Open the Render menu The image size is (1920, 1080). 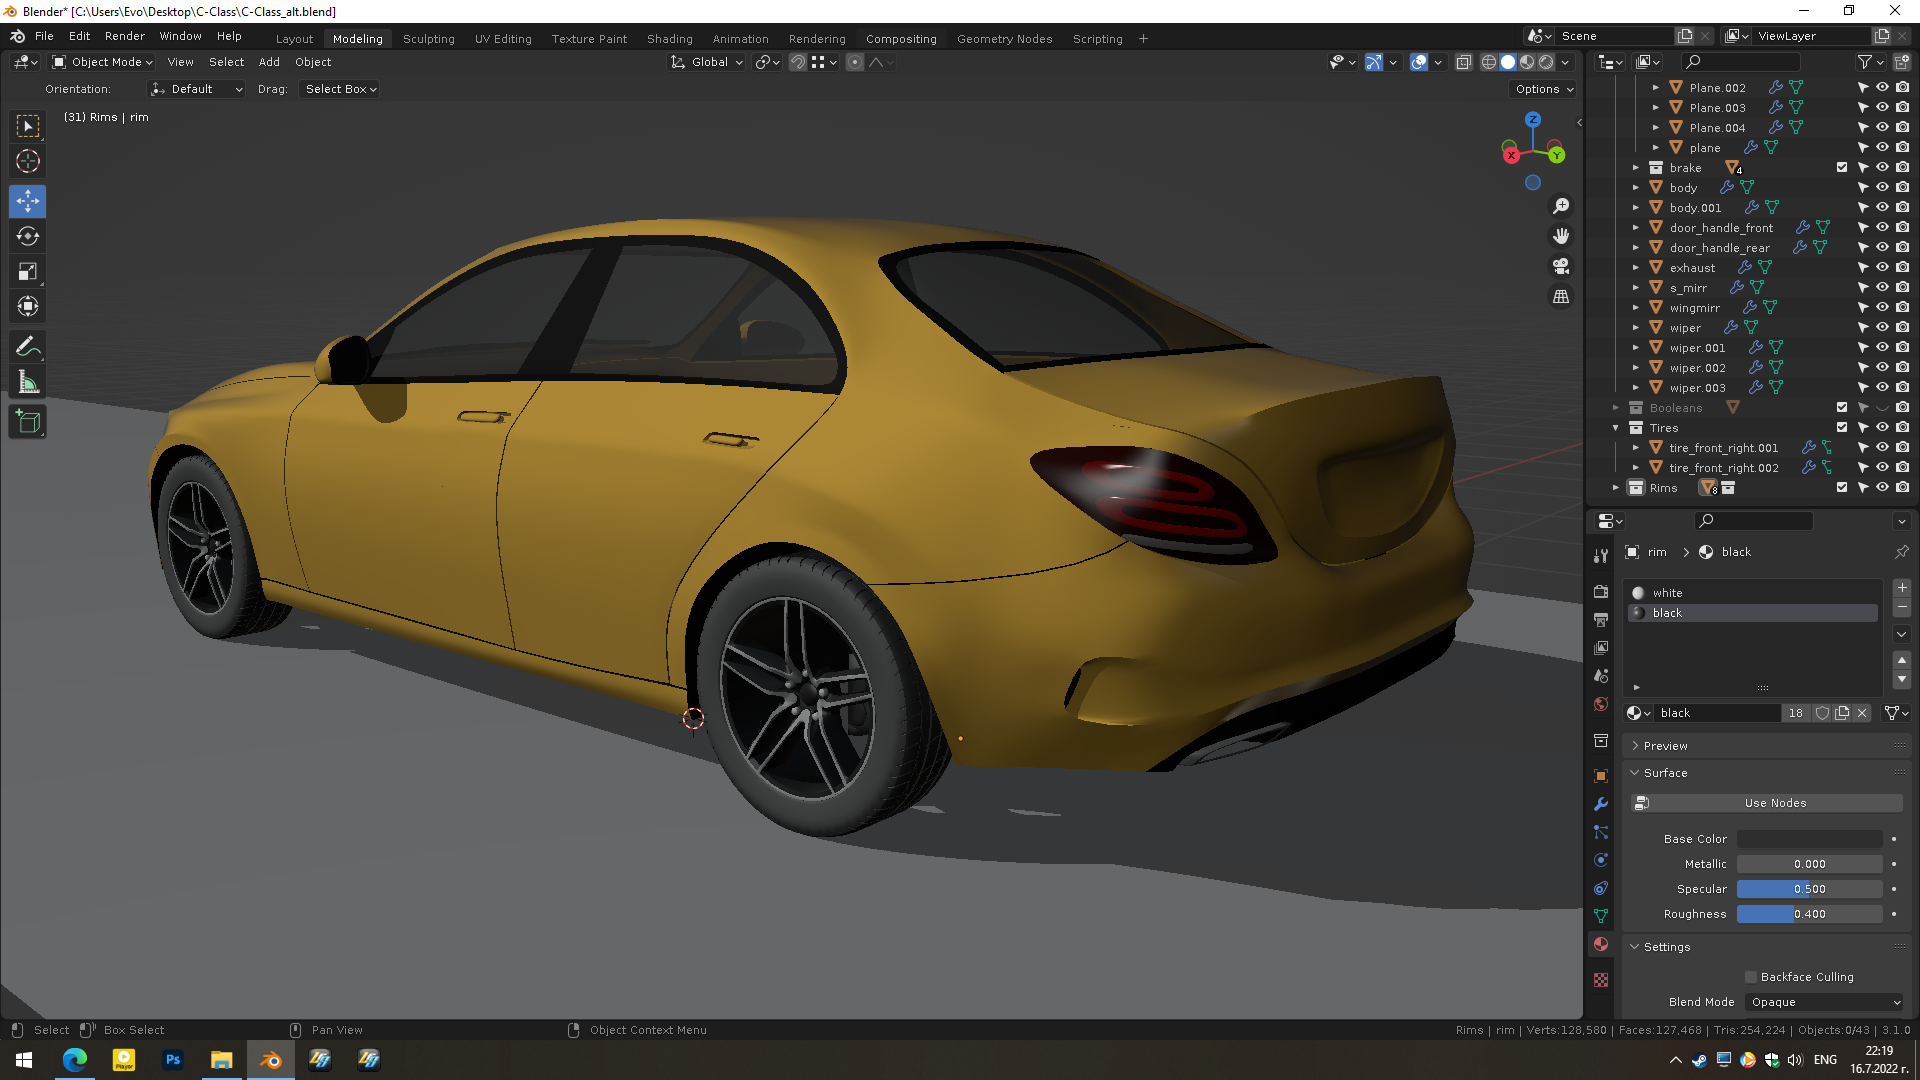pos(125,36)
